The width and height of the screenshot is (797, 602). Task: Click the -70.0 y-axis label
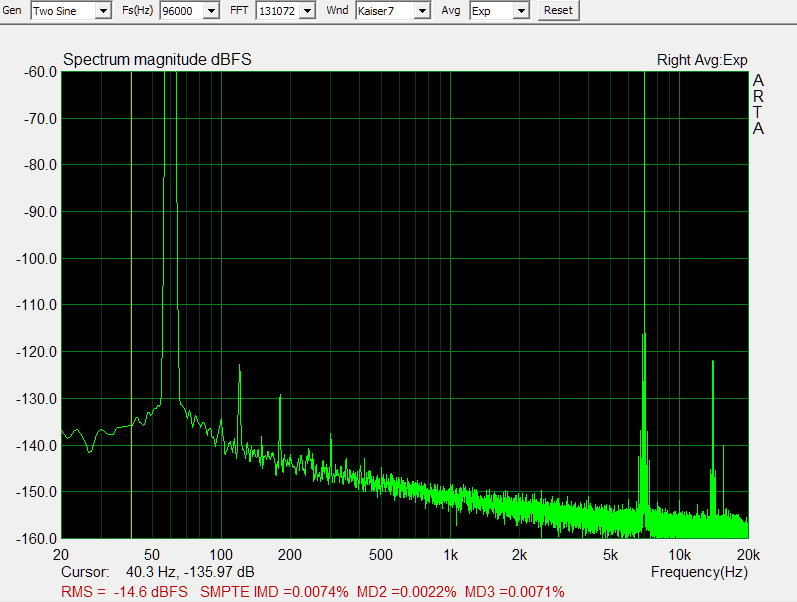coord(41,118)
